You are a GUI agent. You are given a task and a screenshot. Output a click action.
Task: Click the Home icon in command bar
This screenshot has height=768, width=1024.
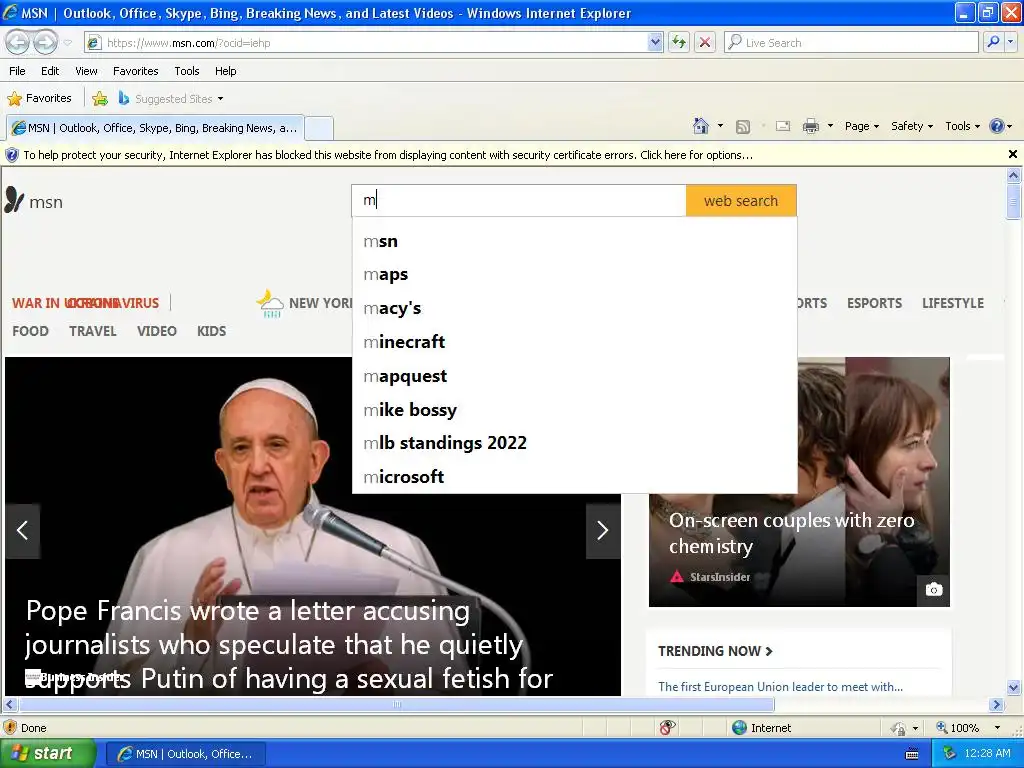(x=701, y=126)
